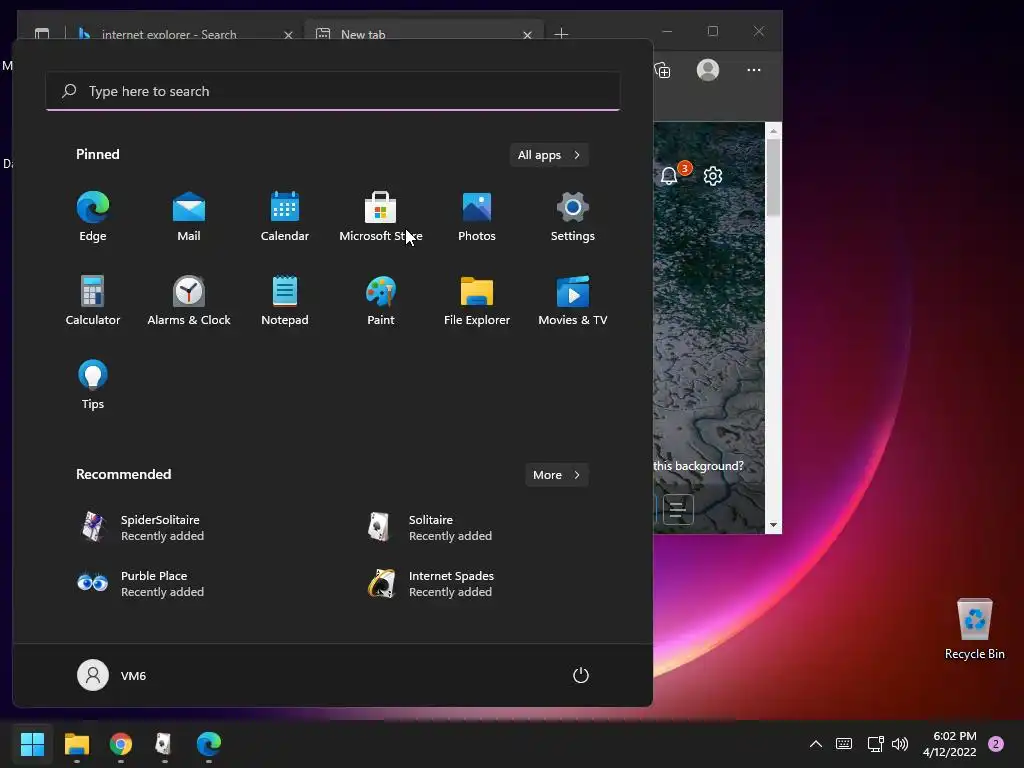Show hidden system tray icons
Image resolution: width=1024 pixels, height=768 pixels.
coord(816,743)
